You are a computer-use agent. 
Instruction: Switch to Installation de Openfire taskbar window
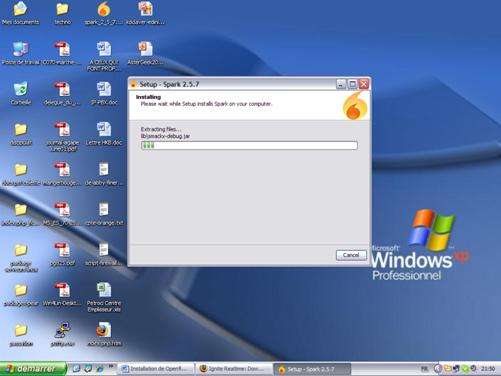156,369
